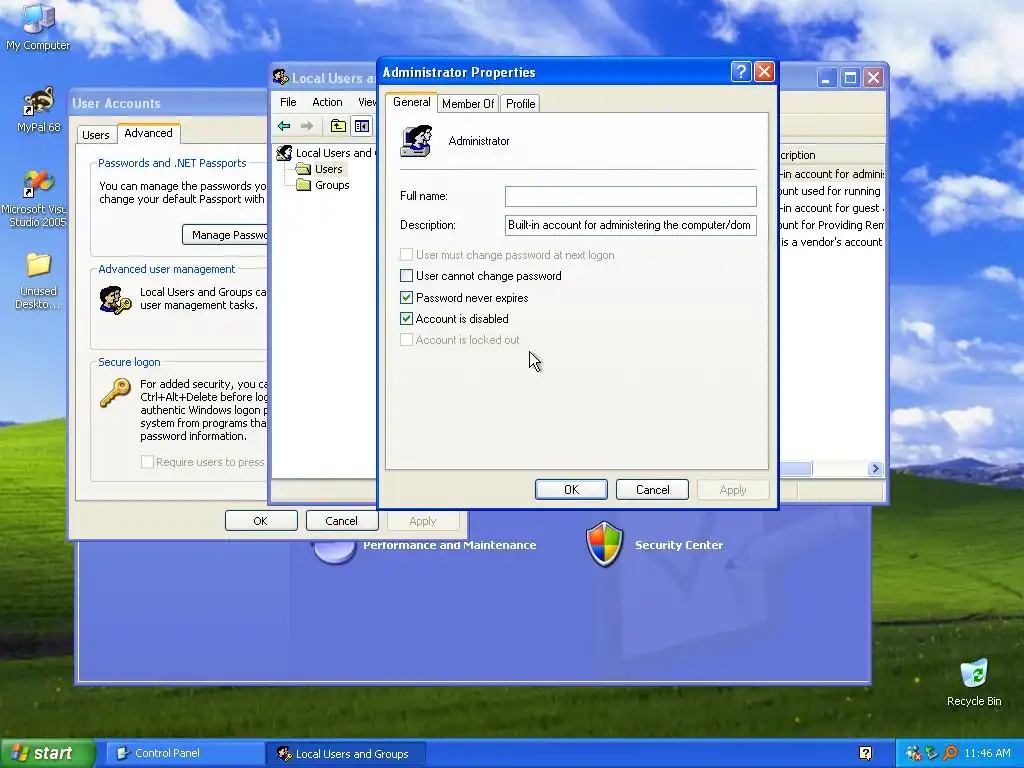
Task: Switch to the General tab
Action: pos(411,103)
